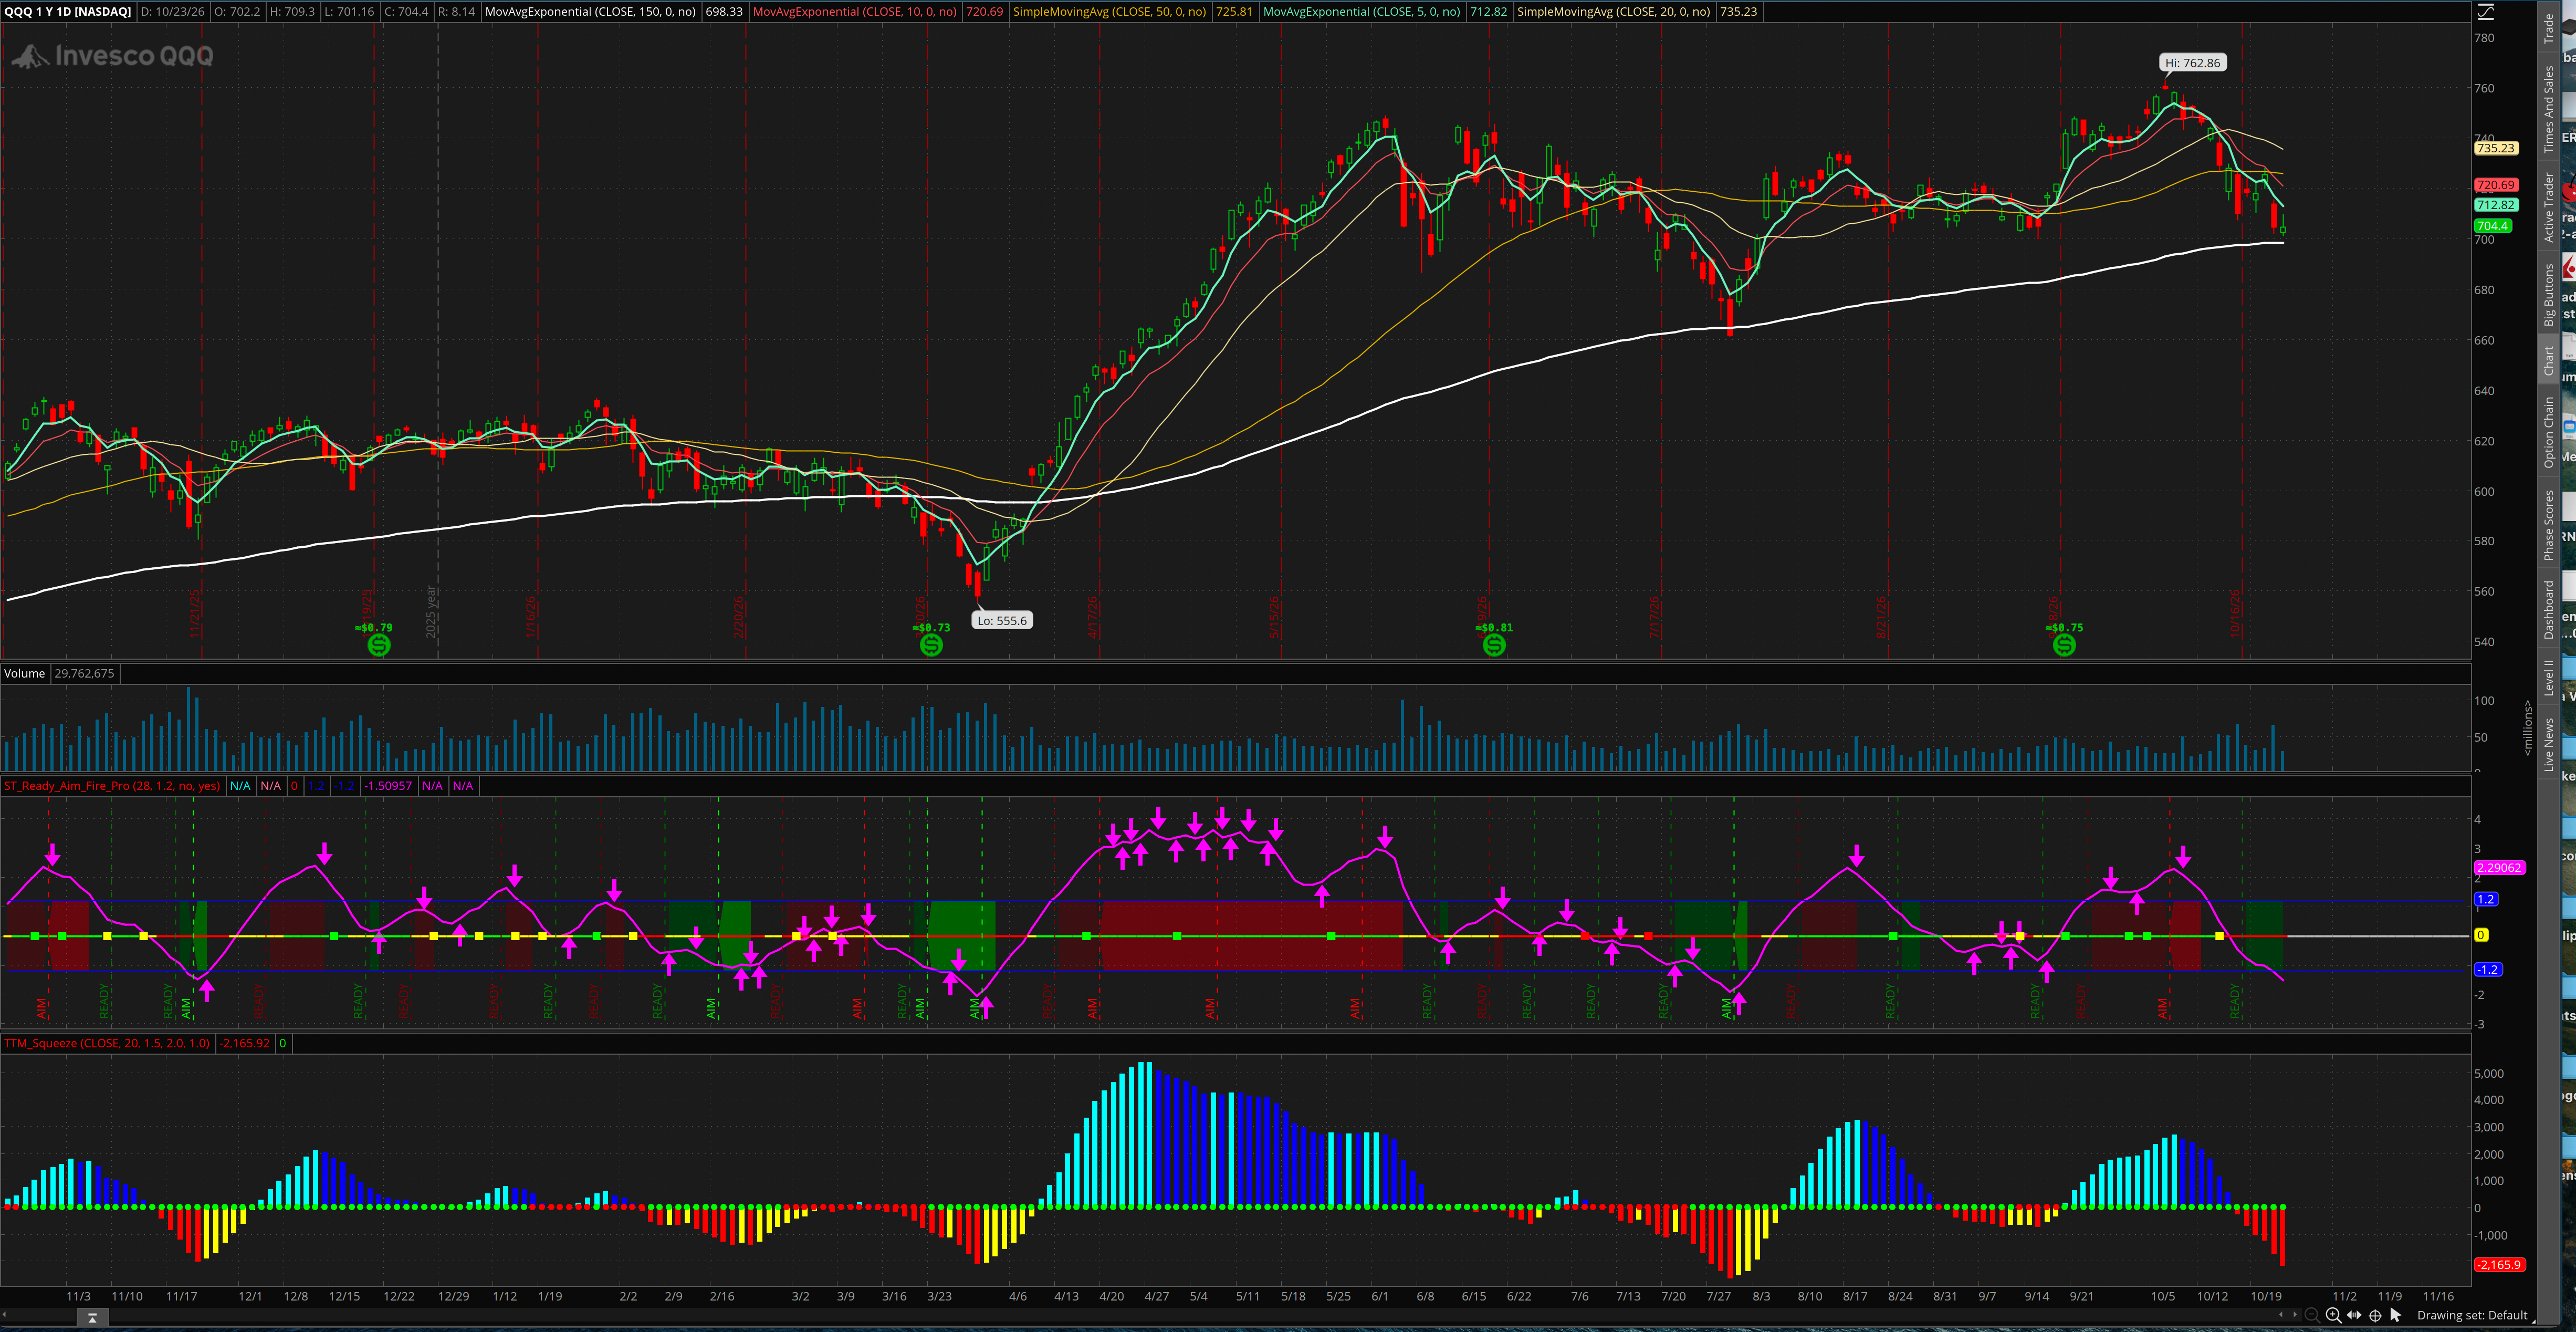Click the scroll right arrow beside the zoom icons
2576x1332 pixels.
(2295, 1315)
